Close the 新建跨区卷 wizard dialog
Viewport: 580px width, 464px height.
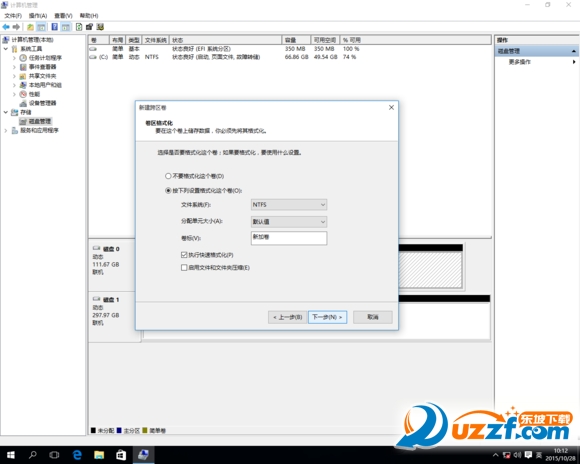tap(391, 107)
